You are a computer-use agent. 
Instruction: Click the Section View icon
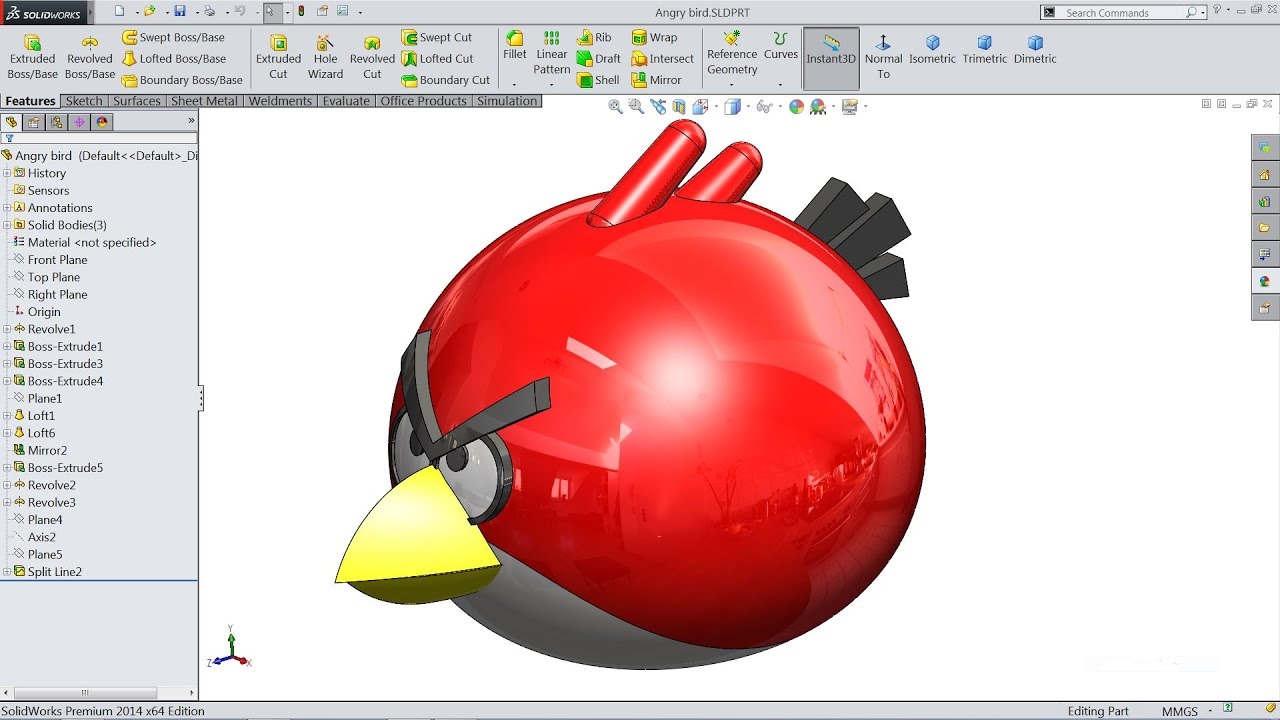point(679,106)
